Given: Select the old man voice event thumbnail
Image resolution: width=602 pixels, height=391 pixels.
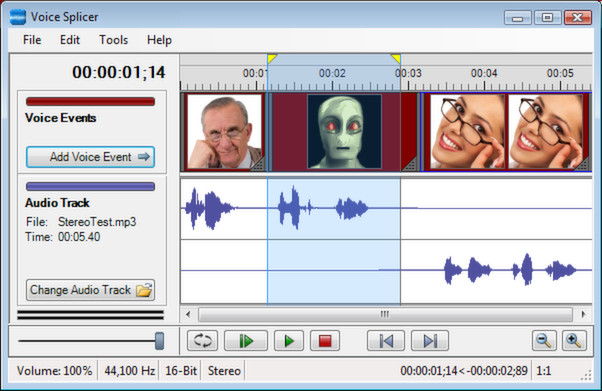Looking at the screenshot, I should [224, 132].
